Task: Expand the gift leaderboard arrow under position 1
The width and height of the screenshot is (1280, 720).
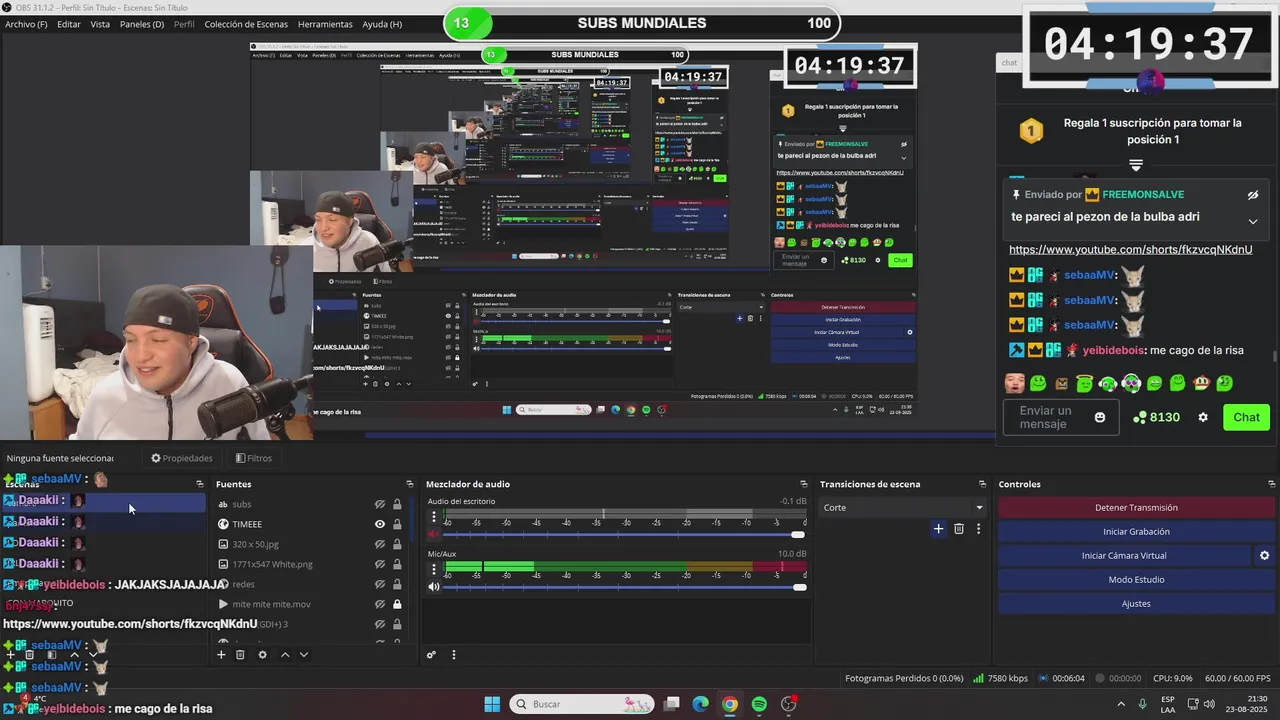Action: coord(1136,165)
